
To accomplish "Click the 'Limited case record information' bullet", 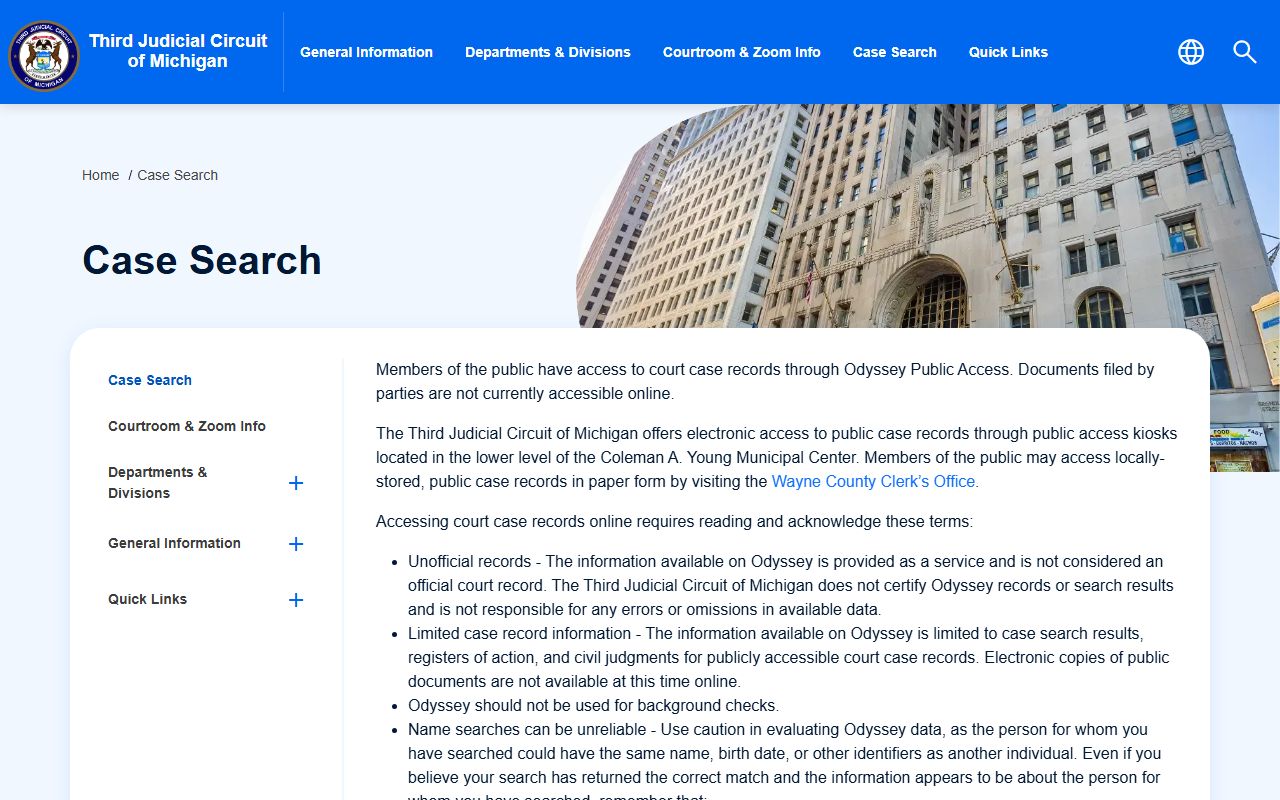I will (x=788, y=657).
